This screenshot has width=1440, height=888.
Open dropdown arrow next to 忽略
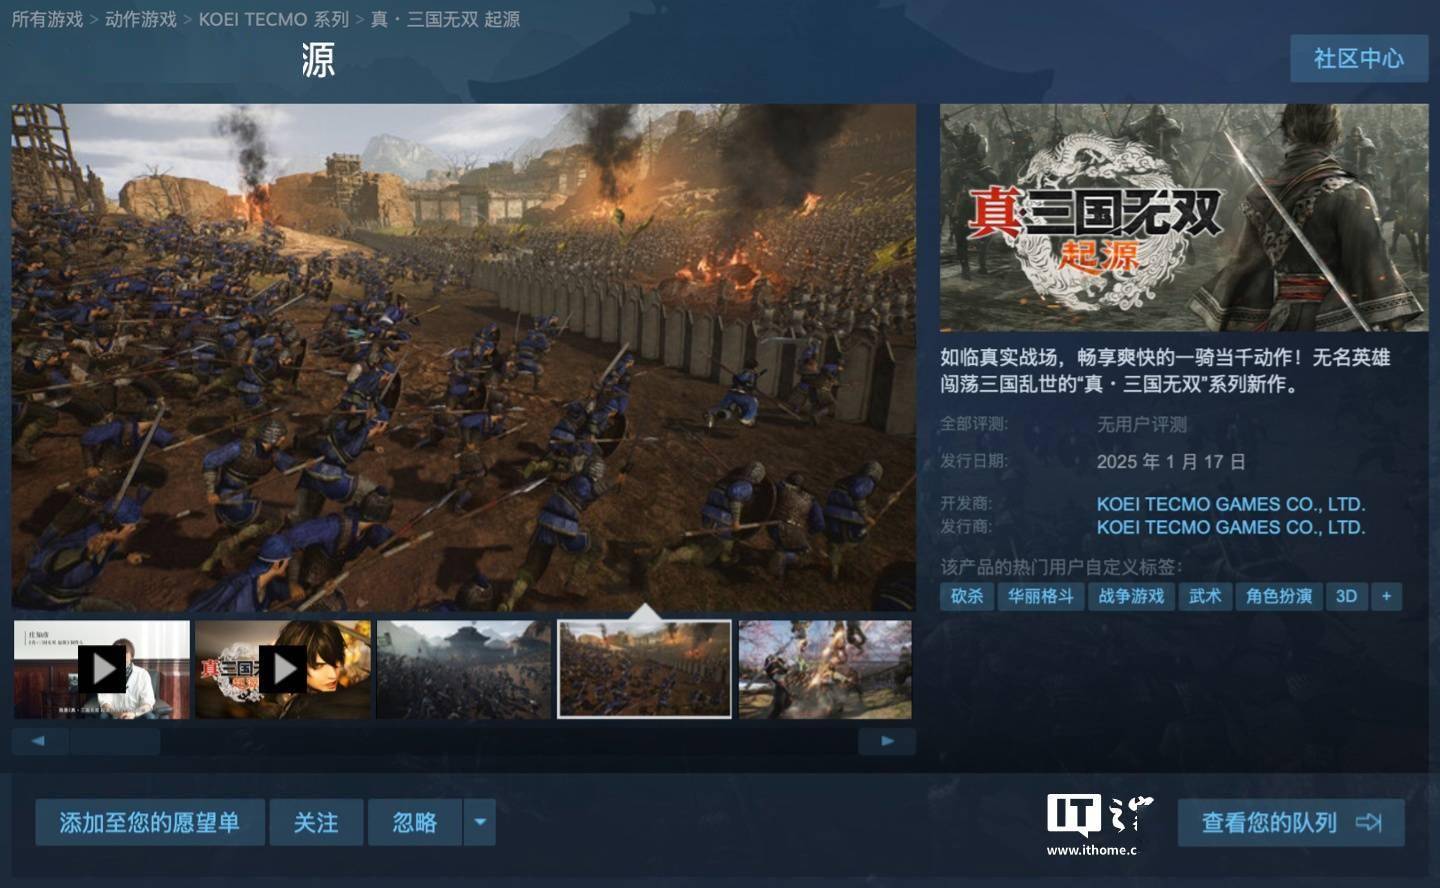click(x=480, y=823)
